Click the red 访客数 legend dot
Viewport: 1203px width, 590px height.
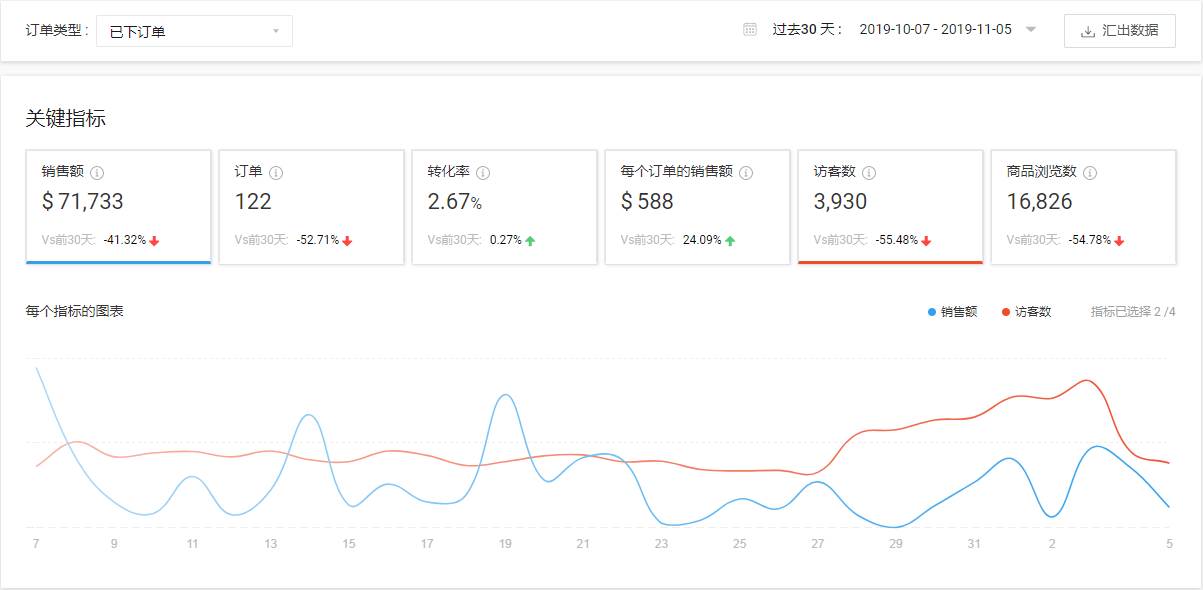1006,312
